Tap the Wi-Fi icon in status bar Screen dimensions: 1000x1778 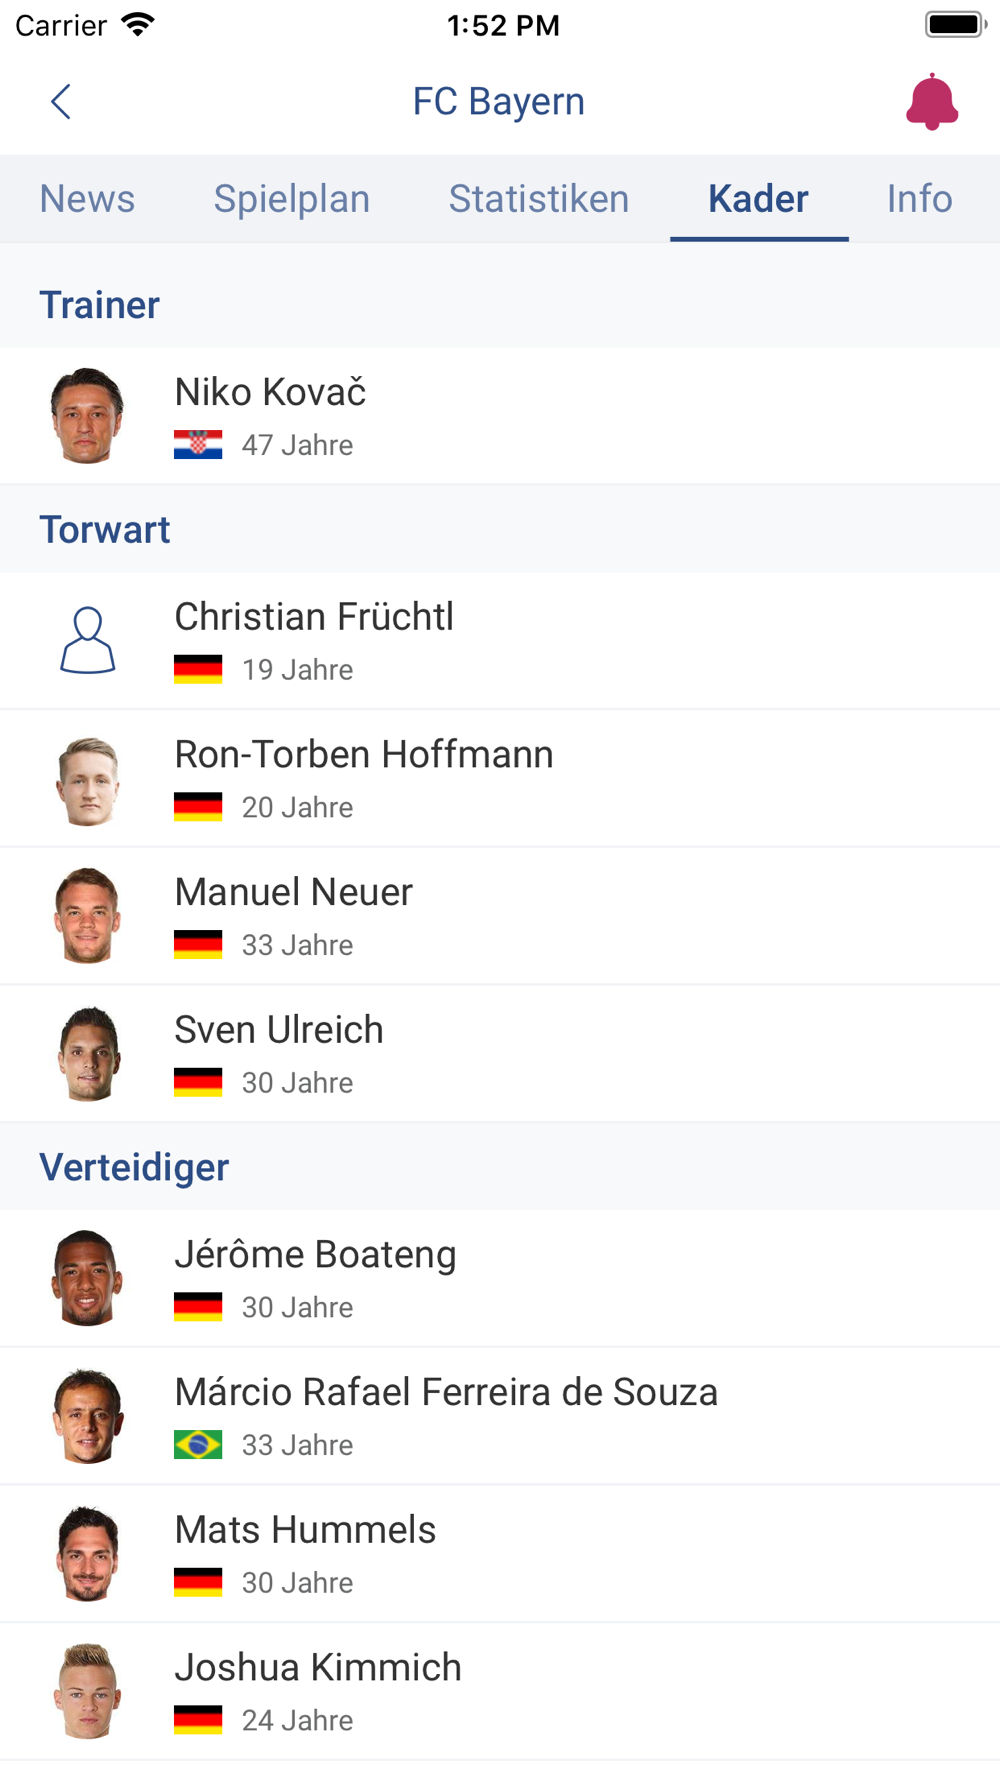click(138, 24)
